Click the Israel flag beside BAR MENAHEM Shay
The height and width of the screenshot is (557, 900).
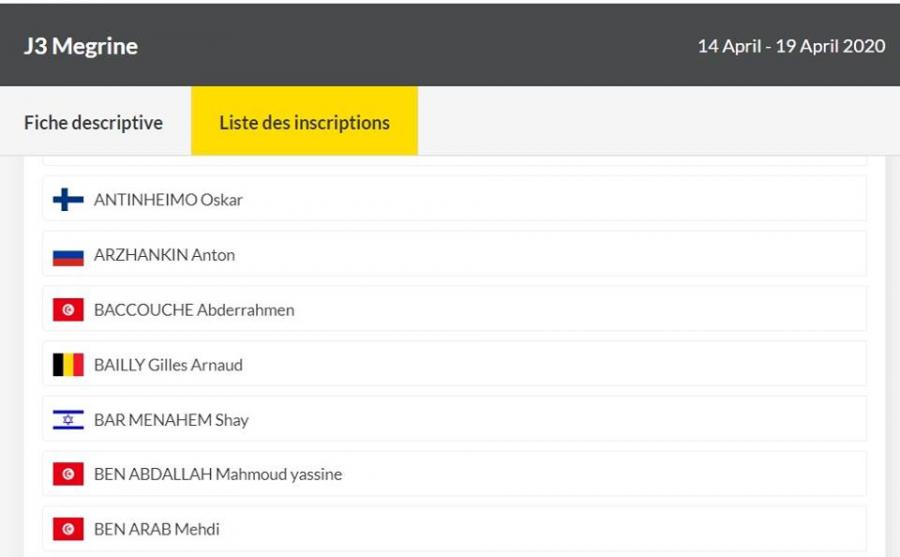(x=68, y=420)
